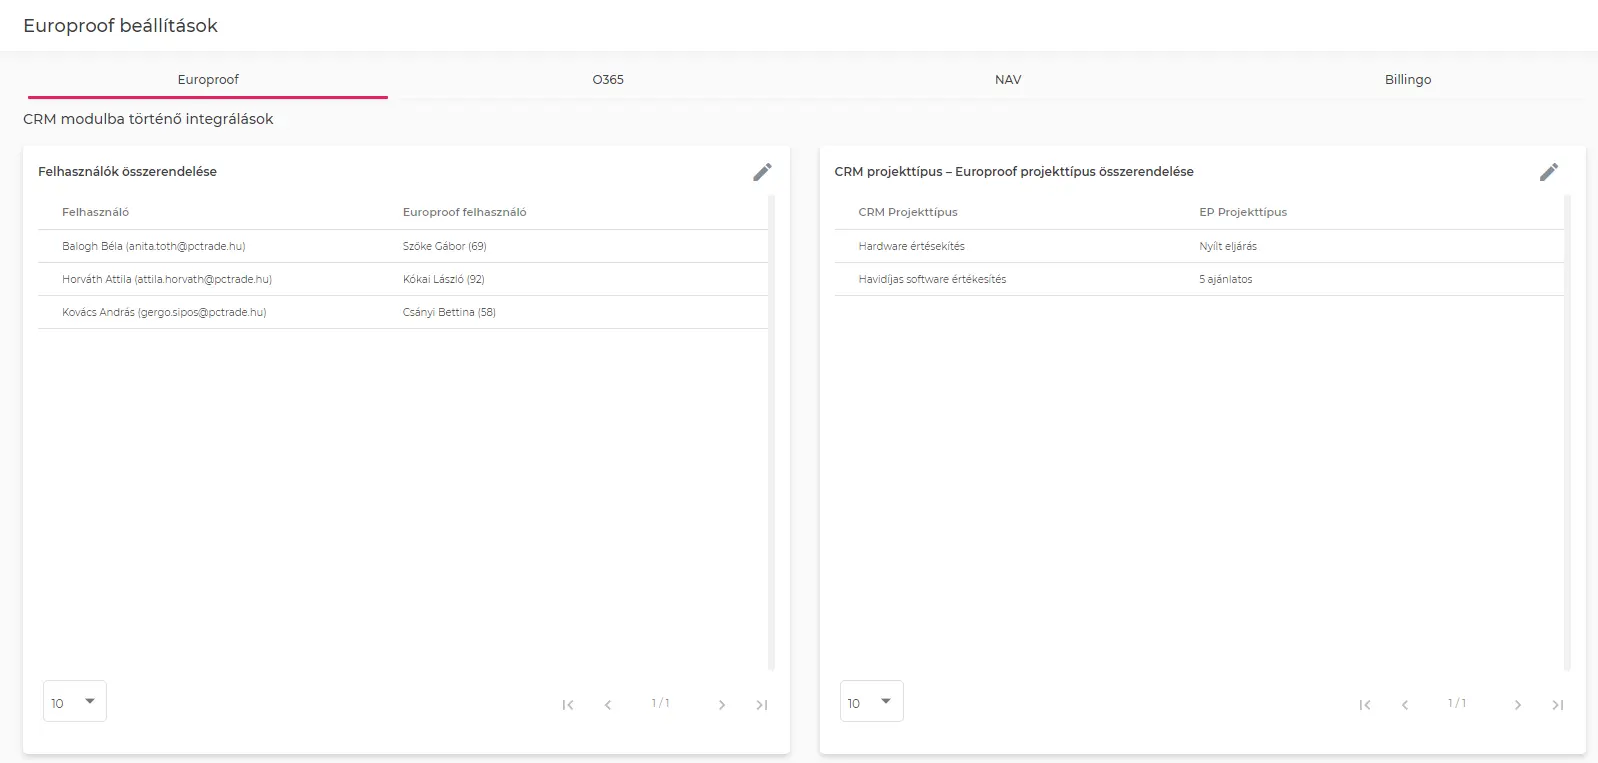Open rows-per-page dropdown in users table
Screen dimensions: 1598x763
75,702
